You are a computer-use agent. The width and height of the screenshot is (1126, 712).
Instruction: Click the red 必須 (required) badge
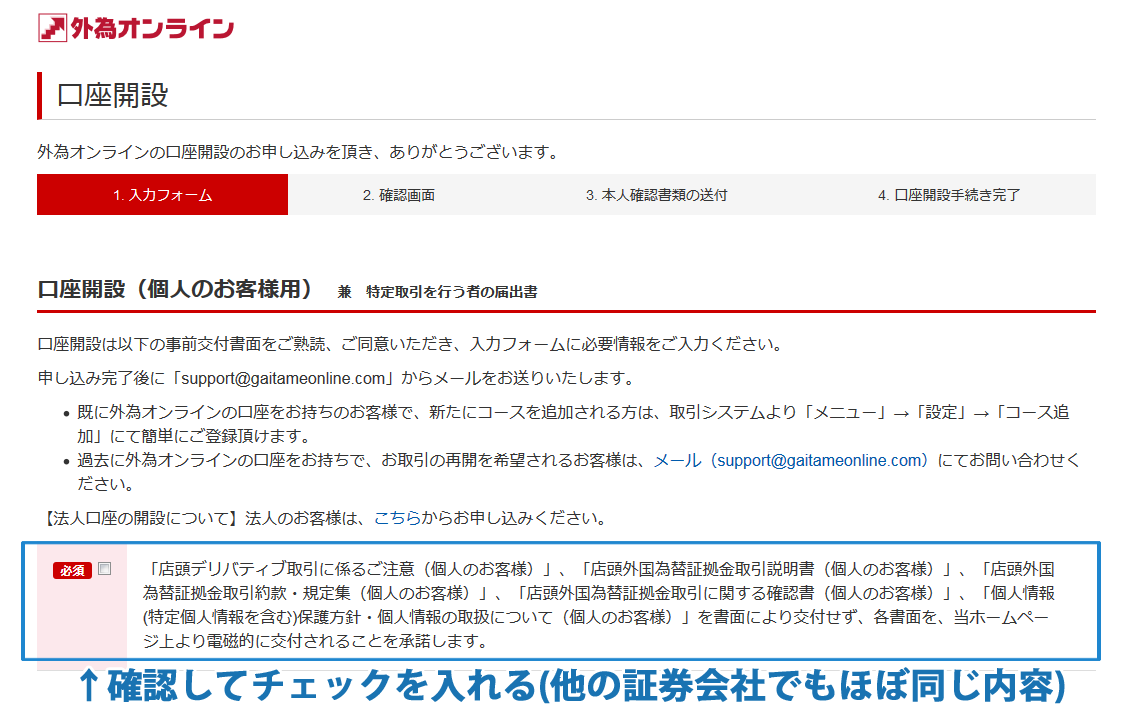tap(73, 568)
